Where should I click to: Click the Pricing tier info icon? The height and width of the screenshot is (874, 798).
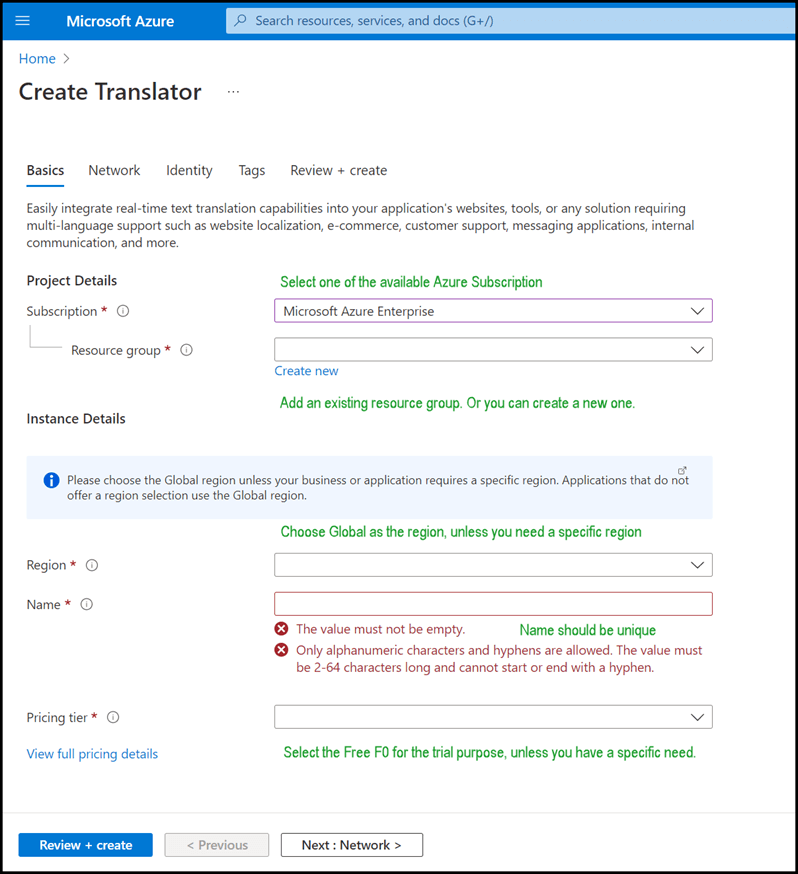(x=113, y=717)
